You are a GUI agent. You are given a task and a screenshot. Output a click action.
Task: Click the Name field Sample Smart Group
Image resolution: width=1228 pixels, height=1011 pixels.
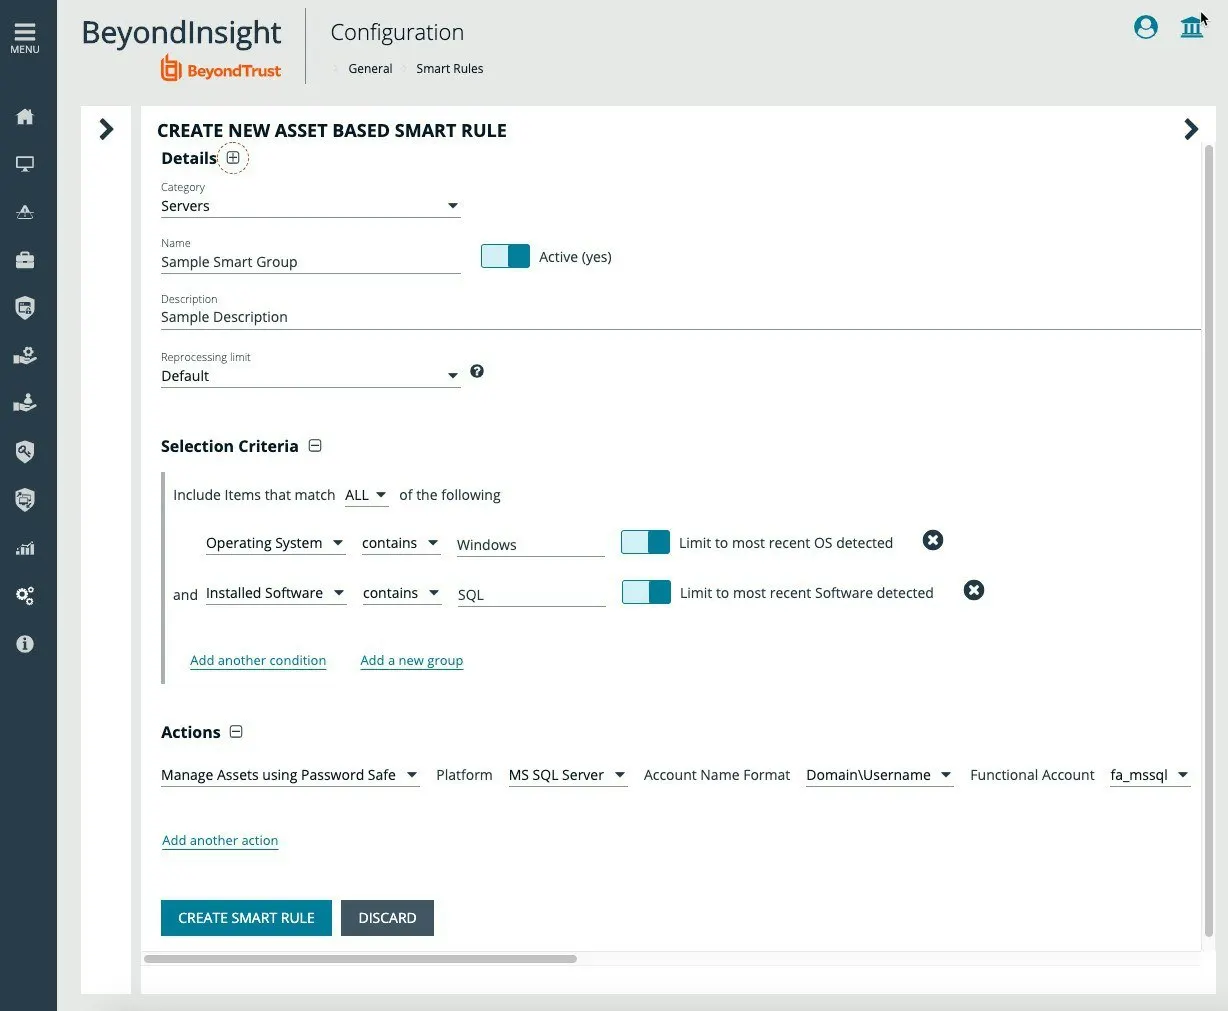click(310, 262)
